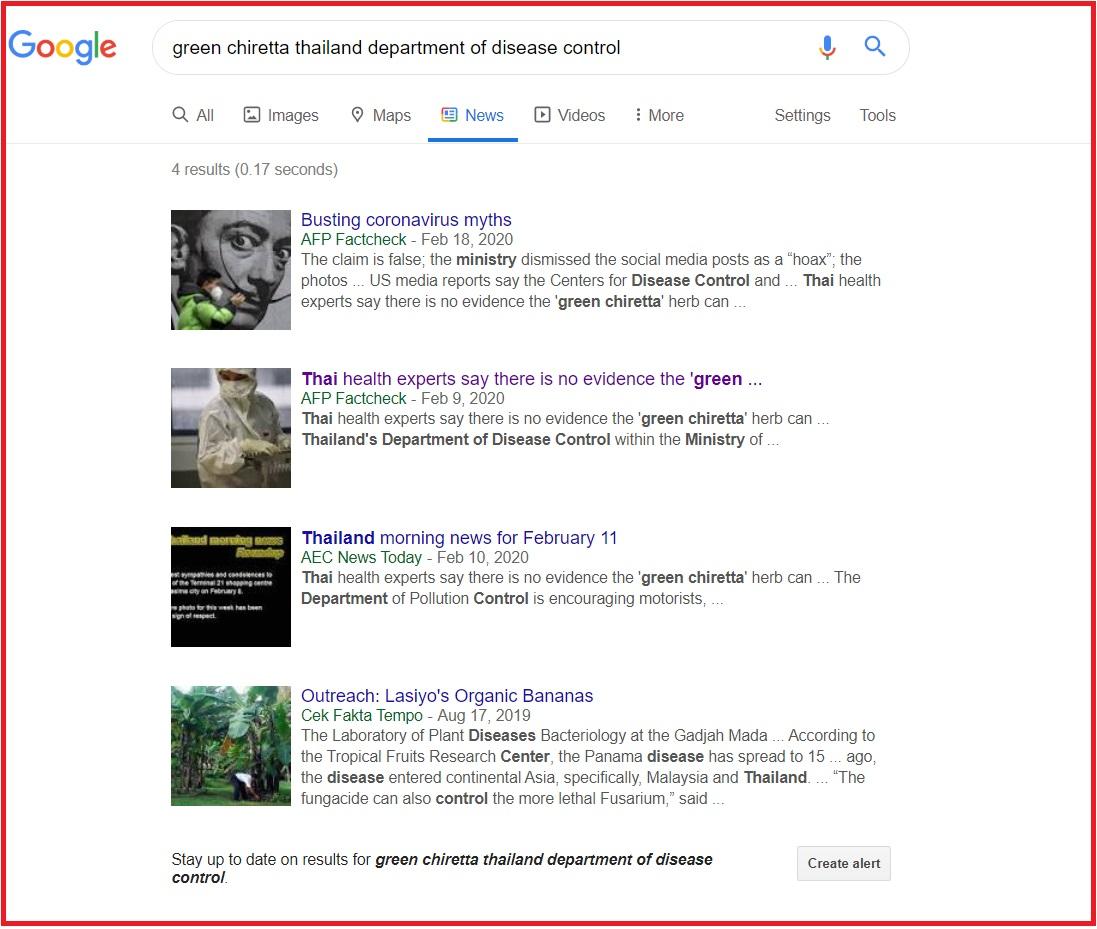Switch to the Videos tab
Screen dimensions: 1097x929
(x=570, y=115)
